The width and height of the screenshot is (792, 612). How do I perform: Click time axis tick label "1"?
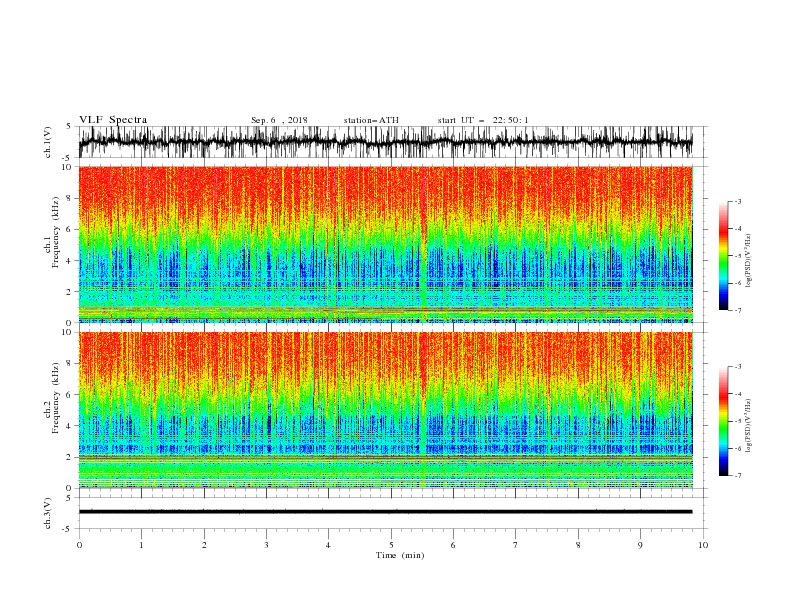pos(141,545)
